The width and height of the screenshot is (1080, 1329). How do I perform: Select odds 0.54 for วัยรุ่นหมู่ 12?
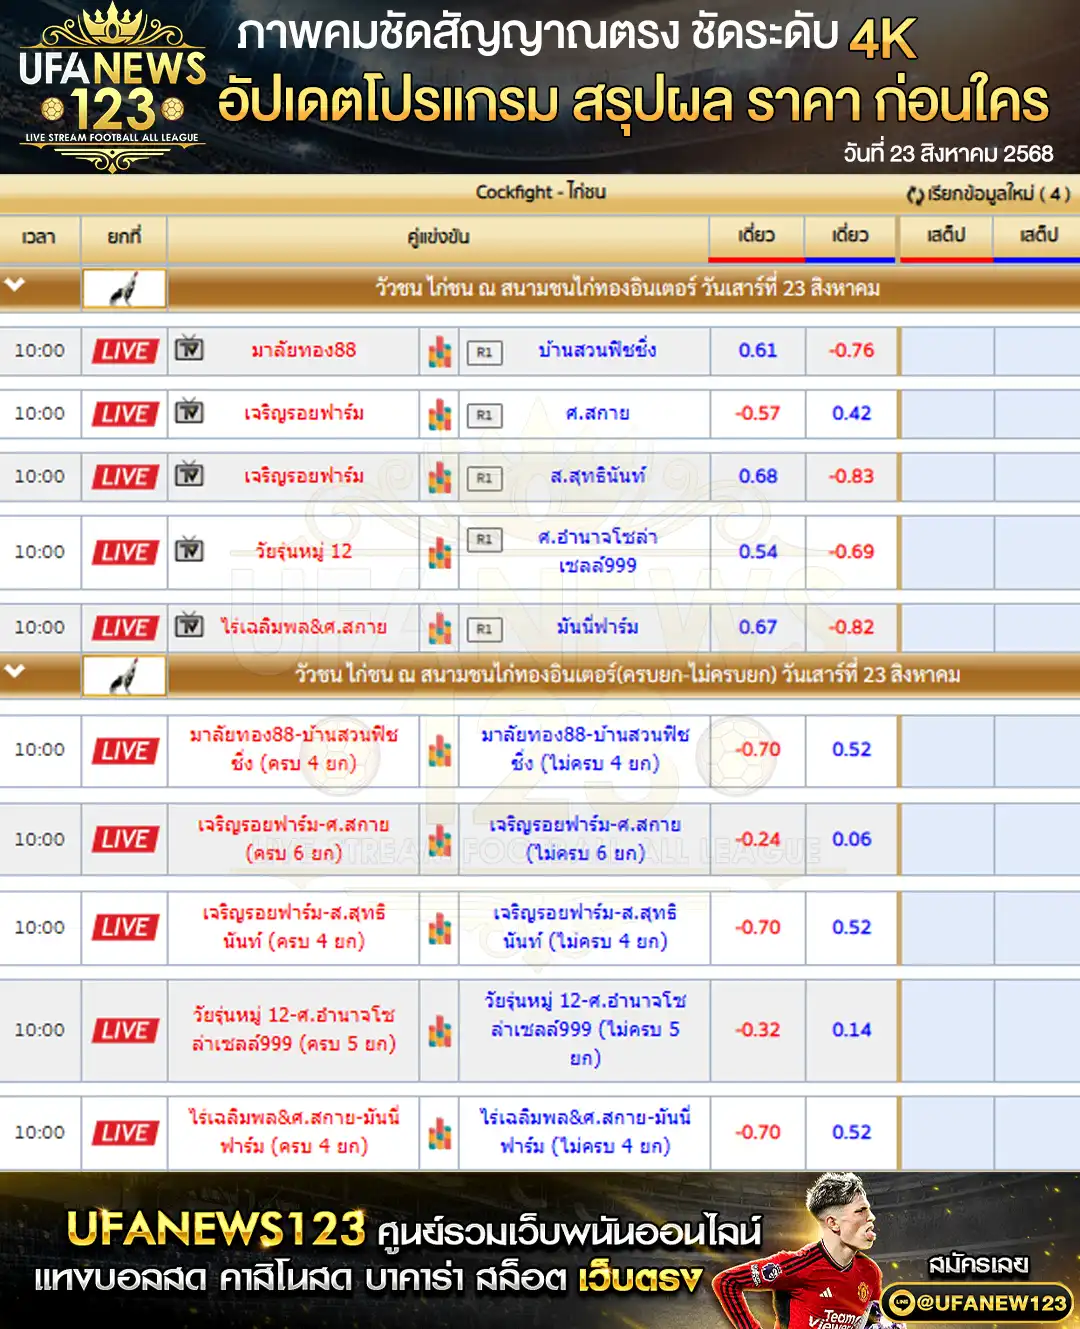coord(757,551)
